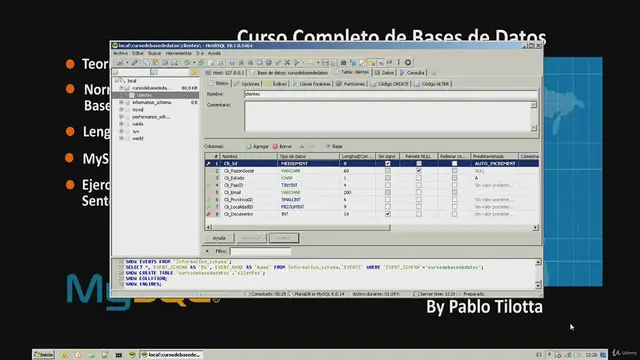Toggle Rellenar con ceros for Cli_ProvinciaID
The height and width of the screenshot is (360, 640).
(x=454, y=200)
